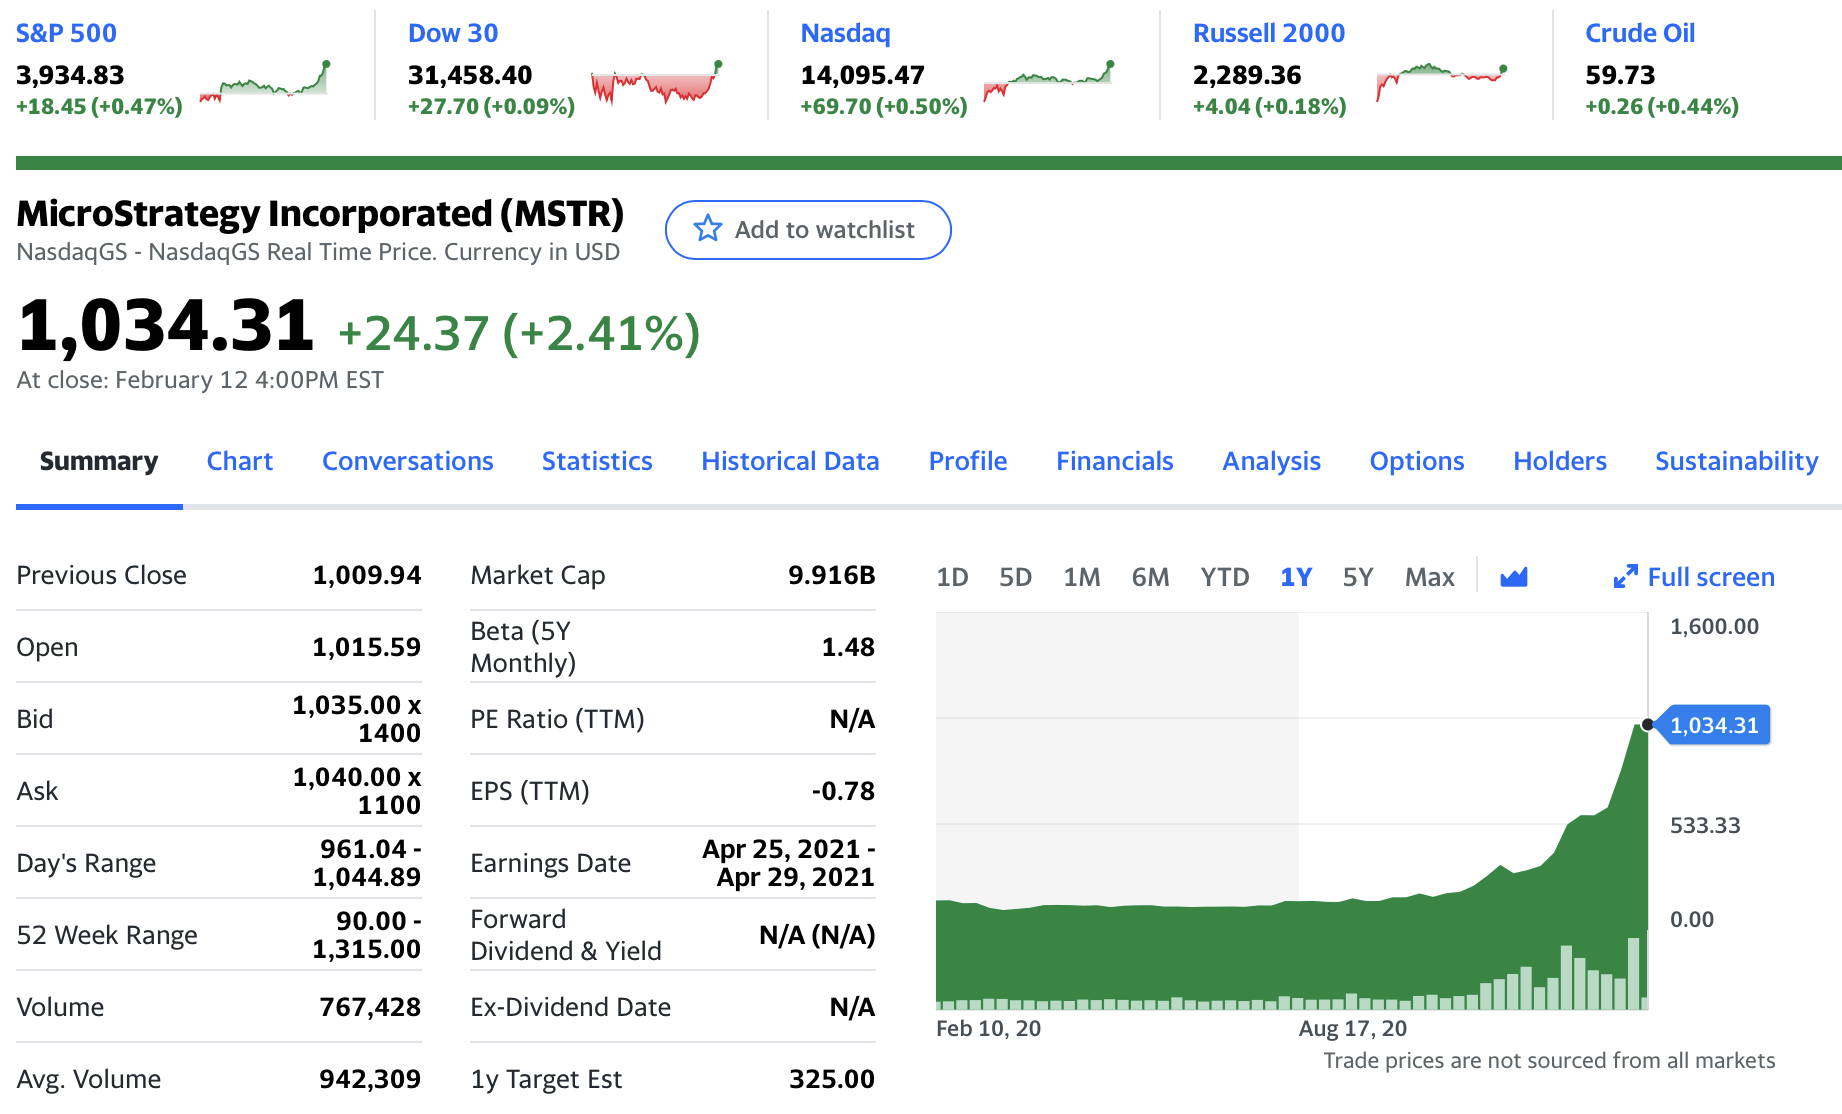Click the 1,034.31 price marker on chart

(x=1714, y=725)
